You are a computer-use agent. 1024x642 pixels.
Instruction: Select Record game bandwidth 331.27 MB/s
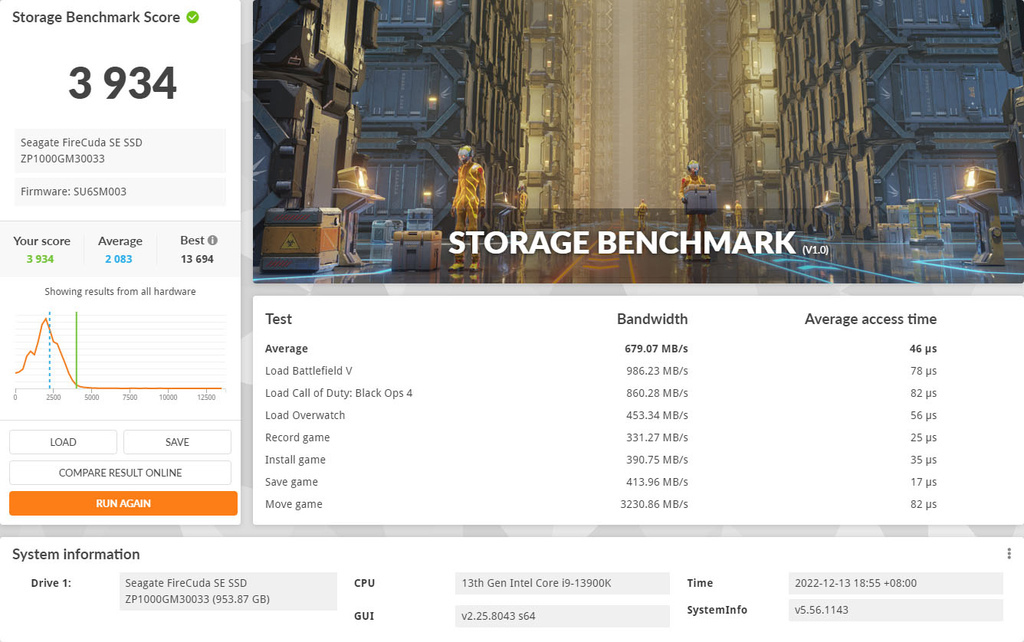click(x=657, y=438)
